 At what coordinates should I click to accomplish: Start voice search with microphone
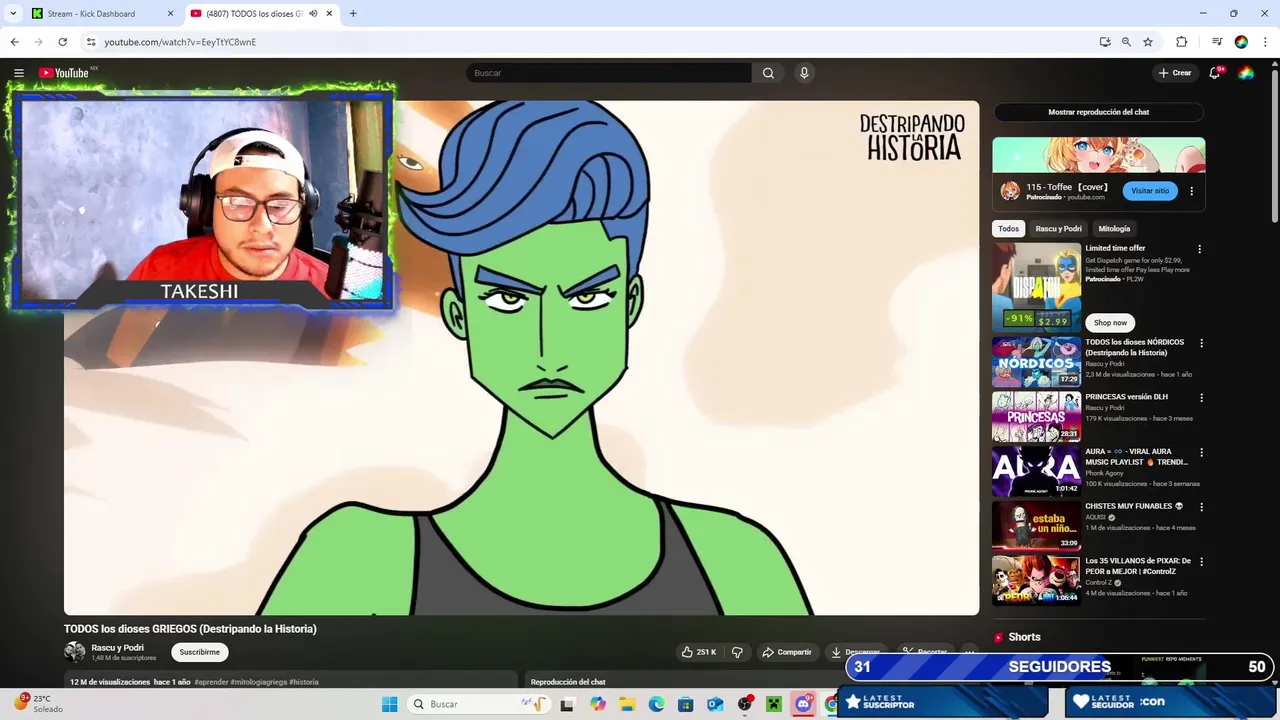pos(803,73)
